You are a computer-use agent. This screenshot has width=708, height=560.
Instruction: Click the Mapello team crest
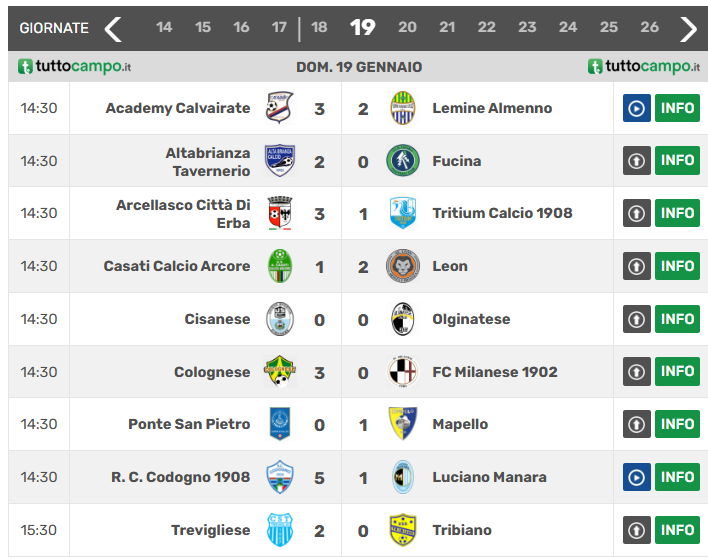coord(402,424)
